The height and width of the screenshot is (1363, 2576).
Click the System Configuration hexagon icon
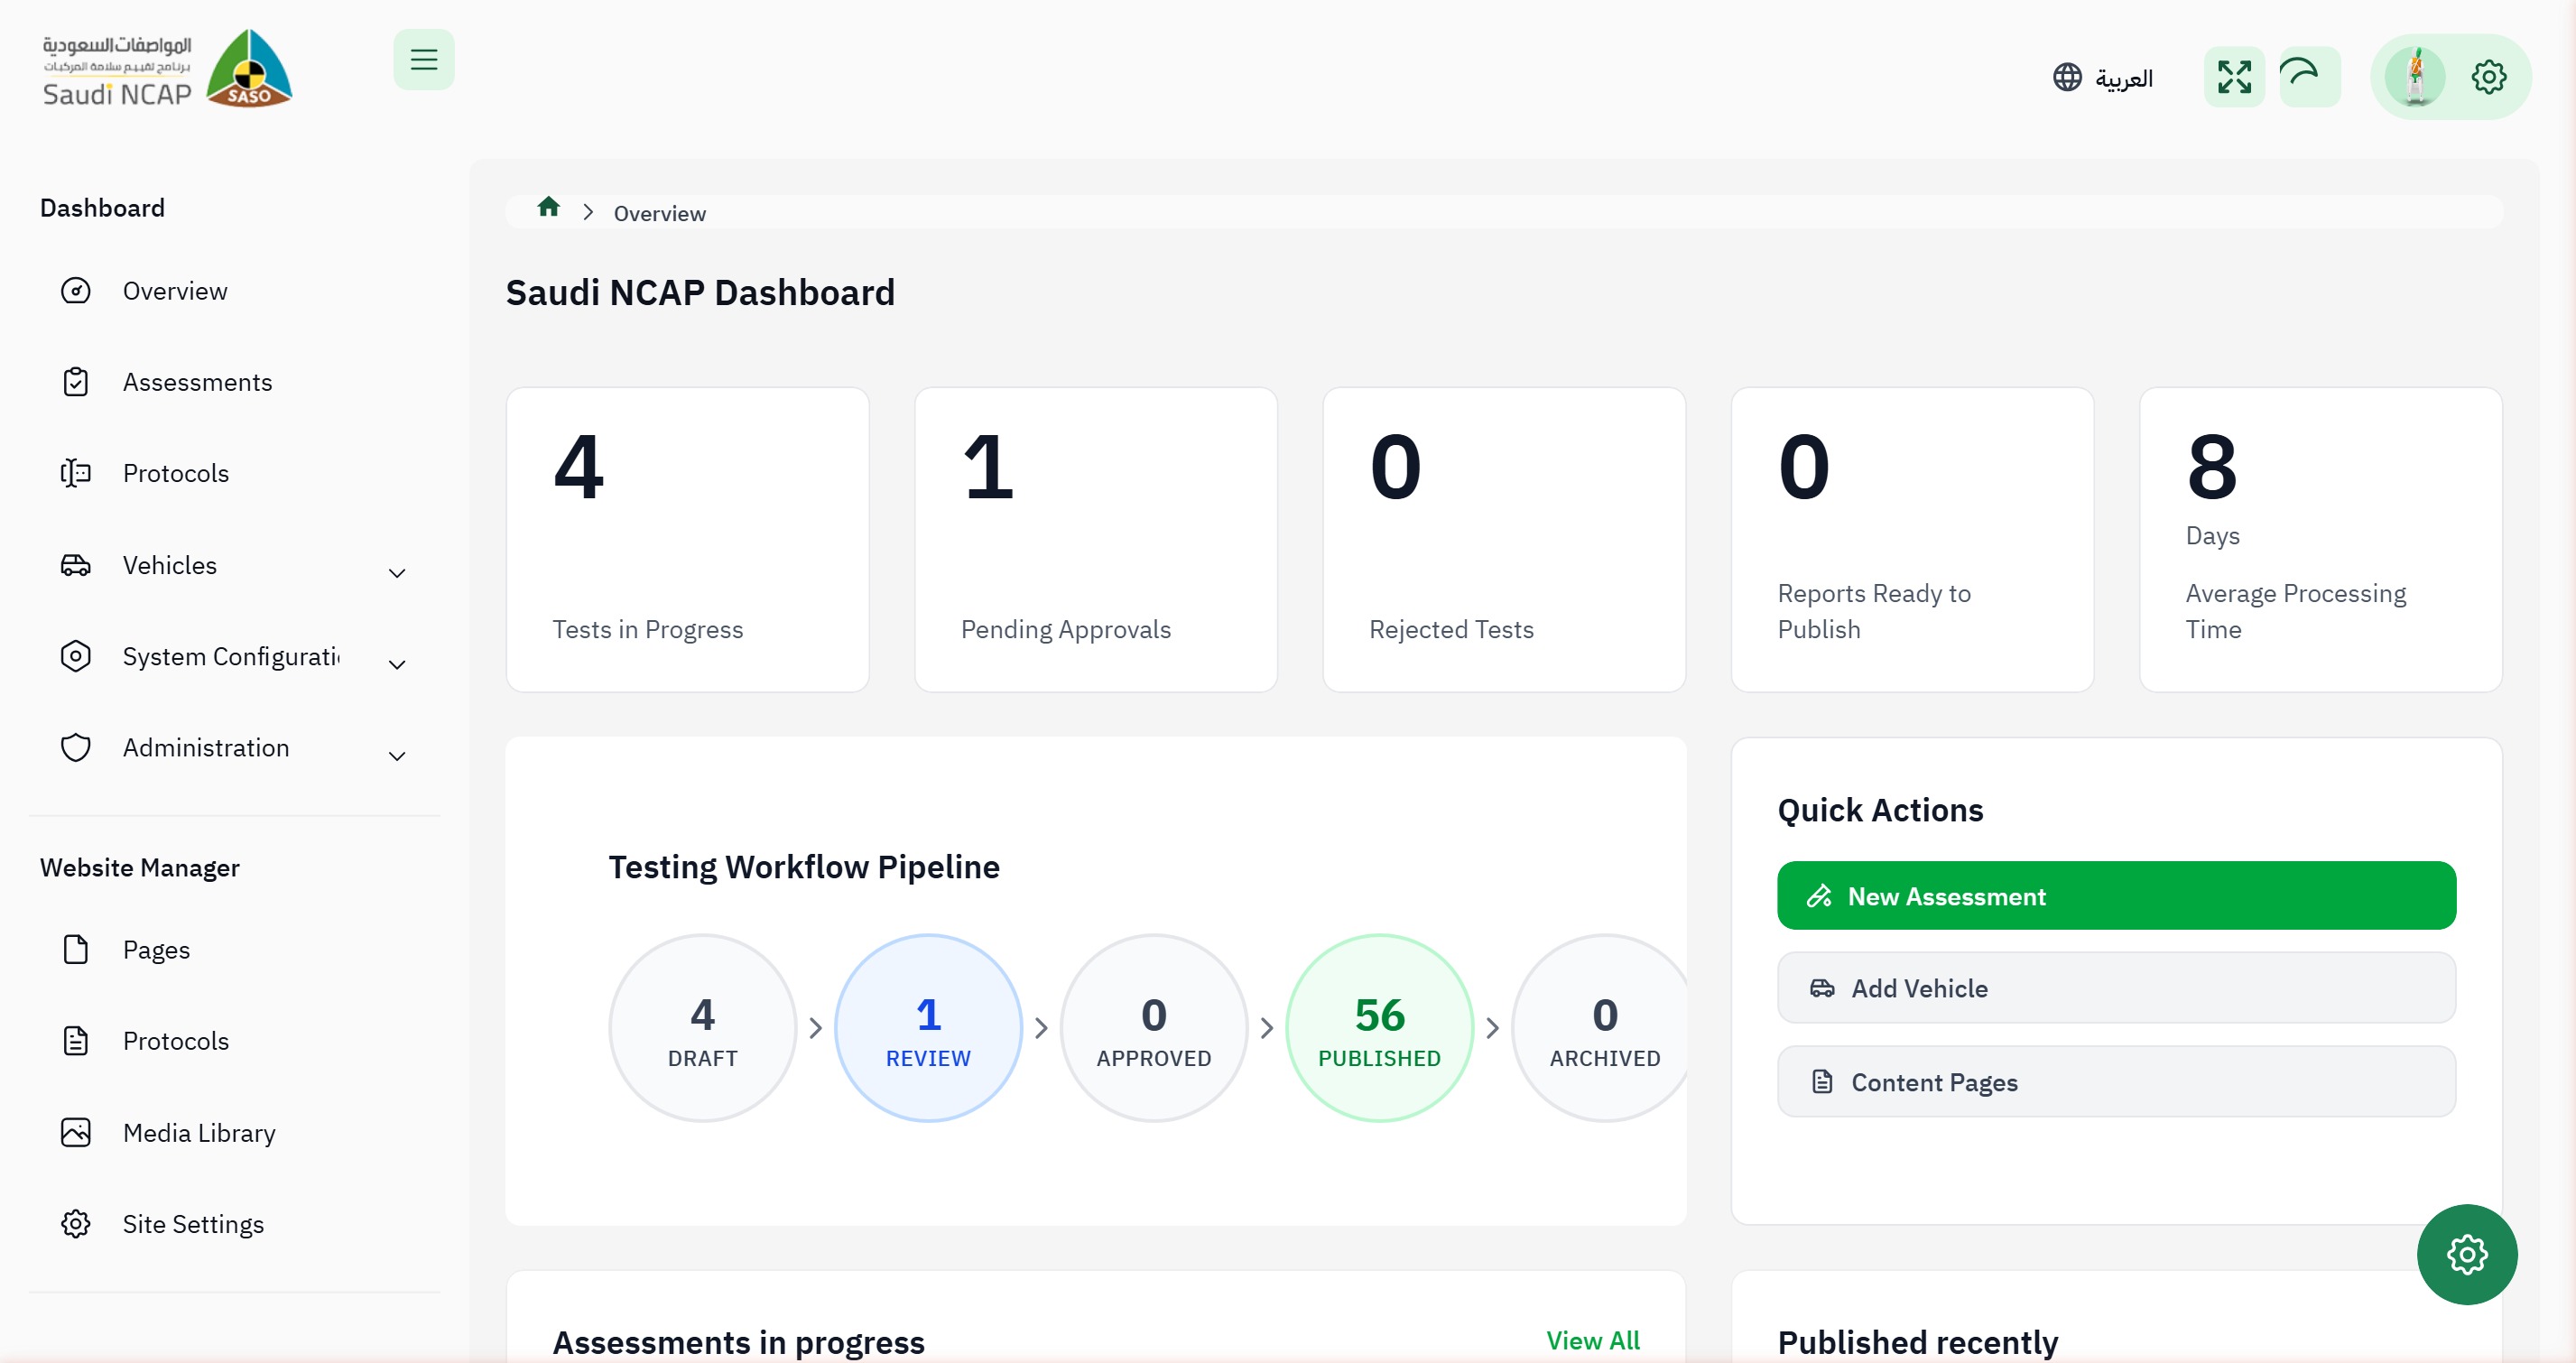coord(76,656)
